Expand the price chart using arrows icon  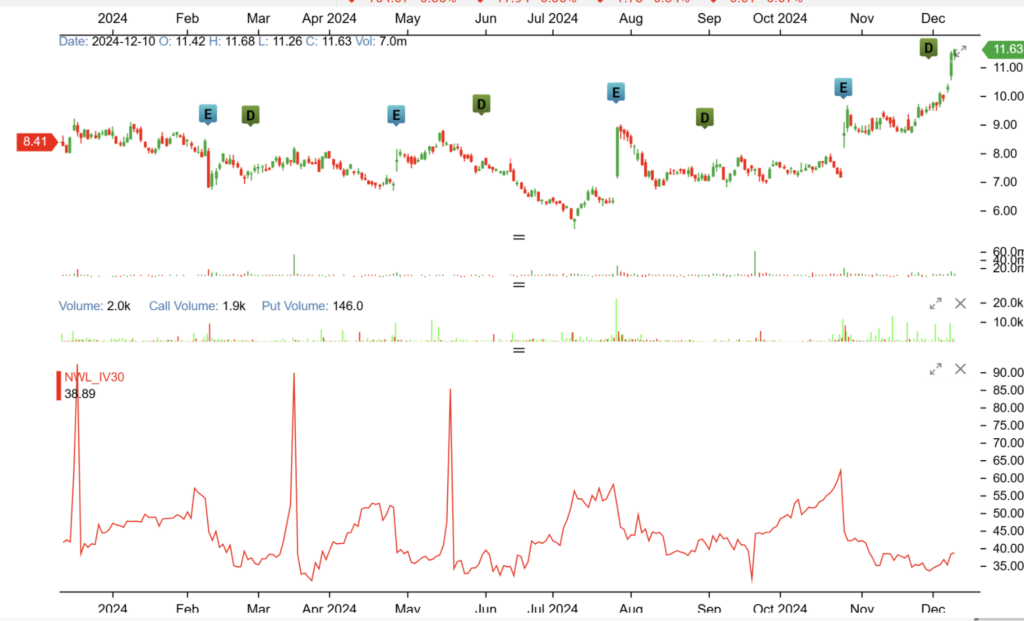(960, 52)
